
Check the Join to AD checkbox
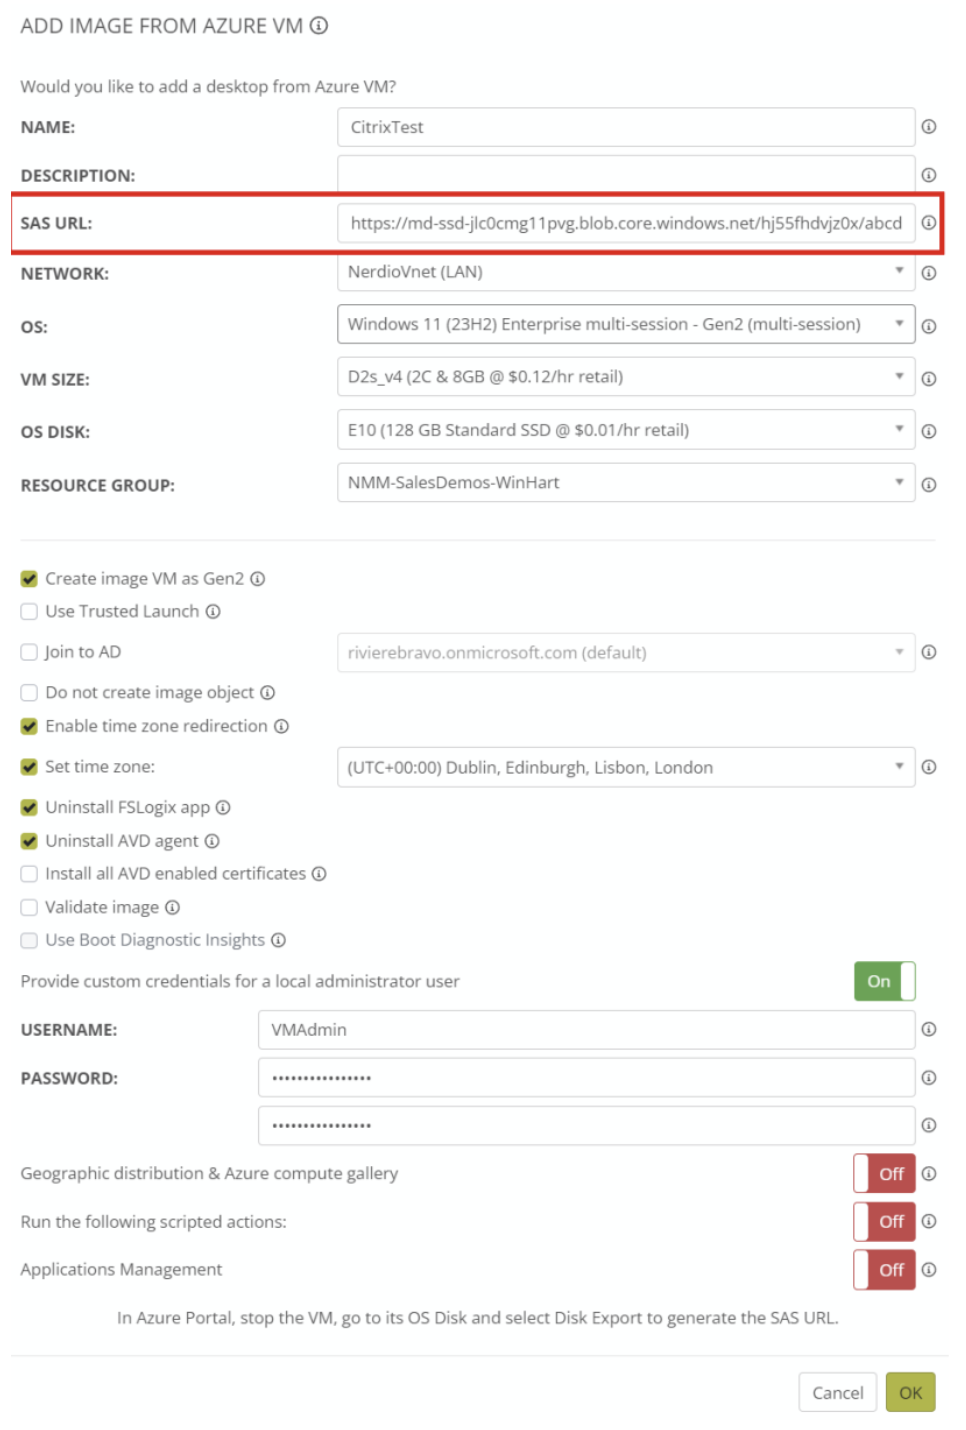(x=29, y=652)
